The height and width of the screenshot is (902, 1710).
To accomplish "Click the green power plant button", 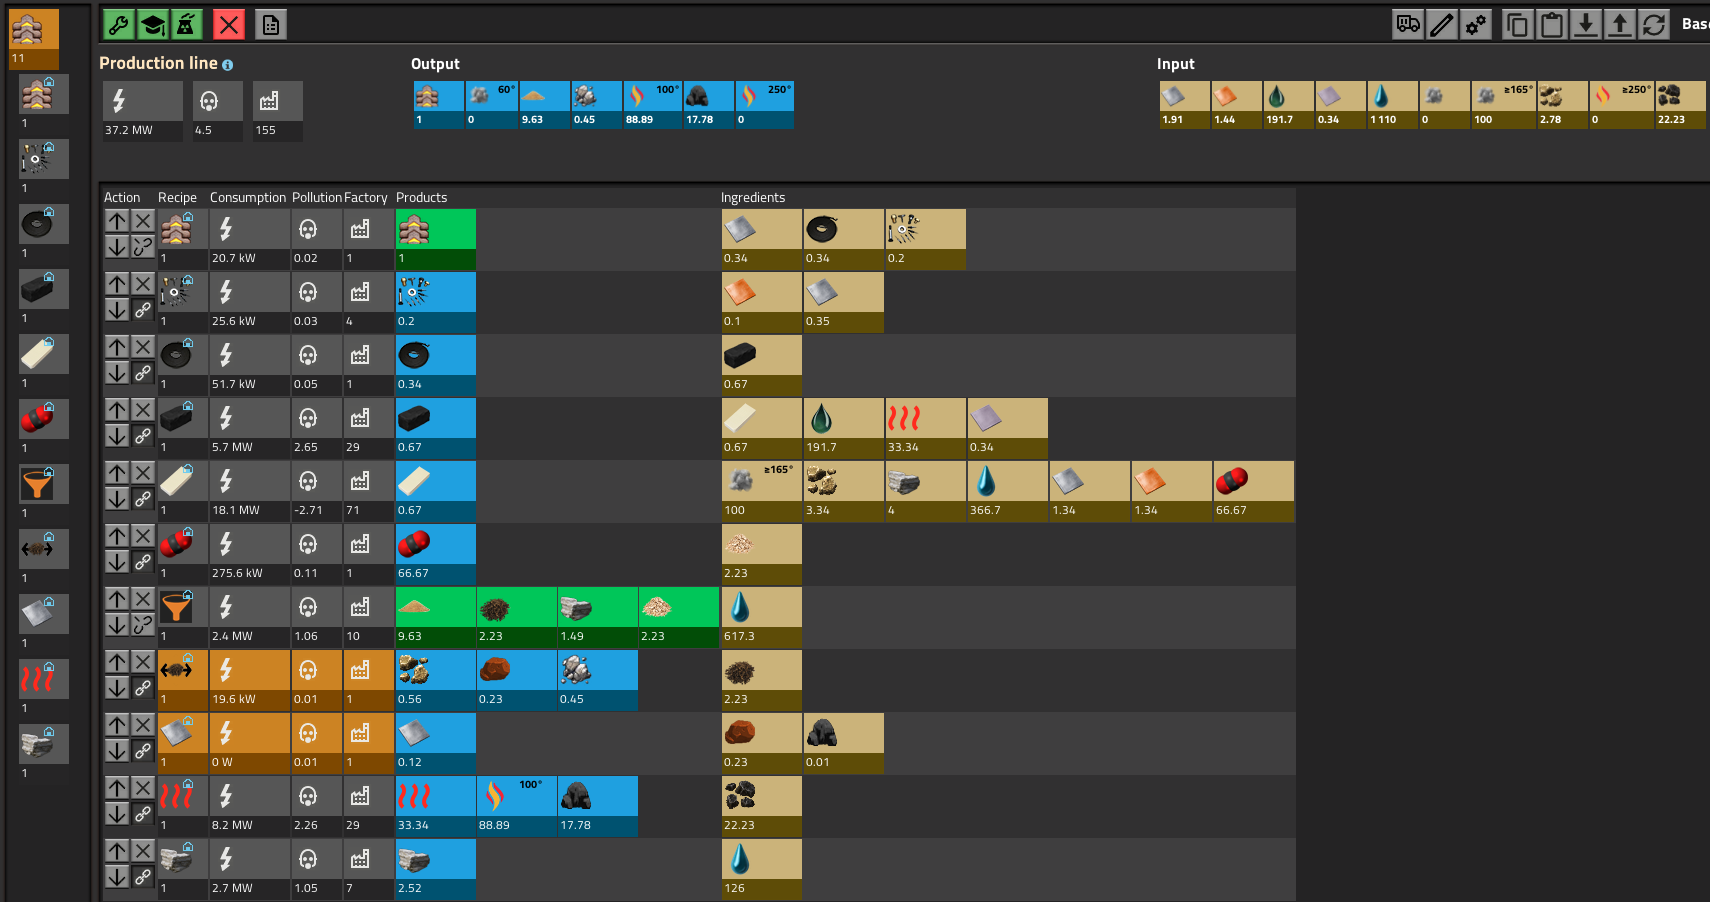I will click(186, 25).
